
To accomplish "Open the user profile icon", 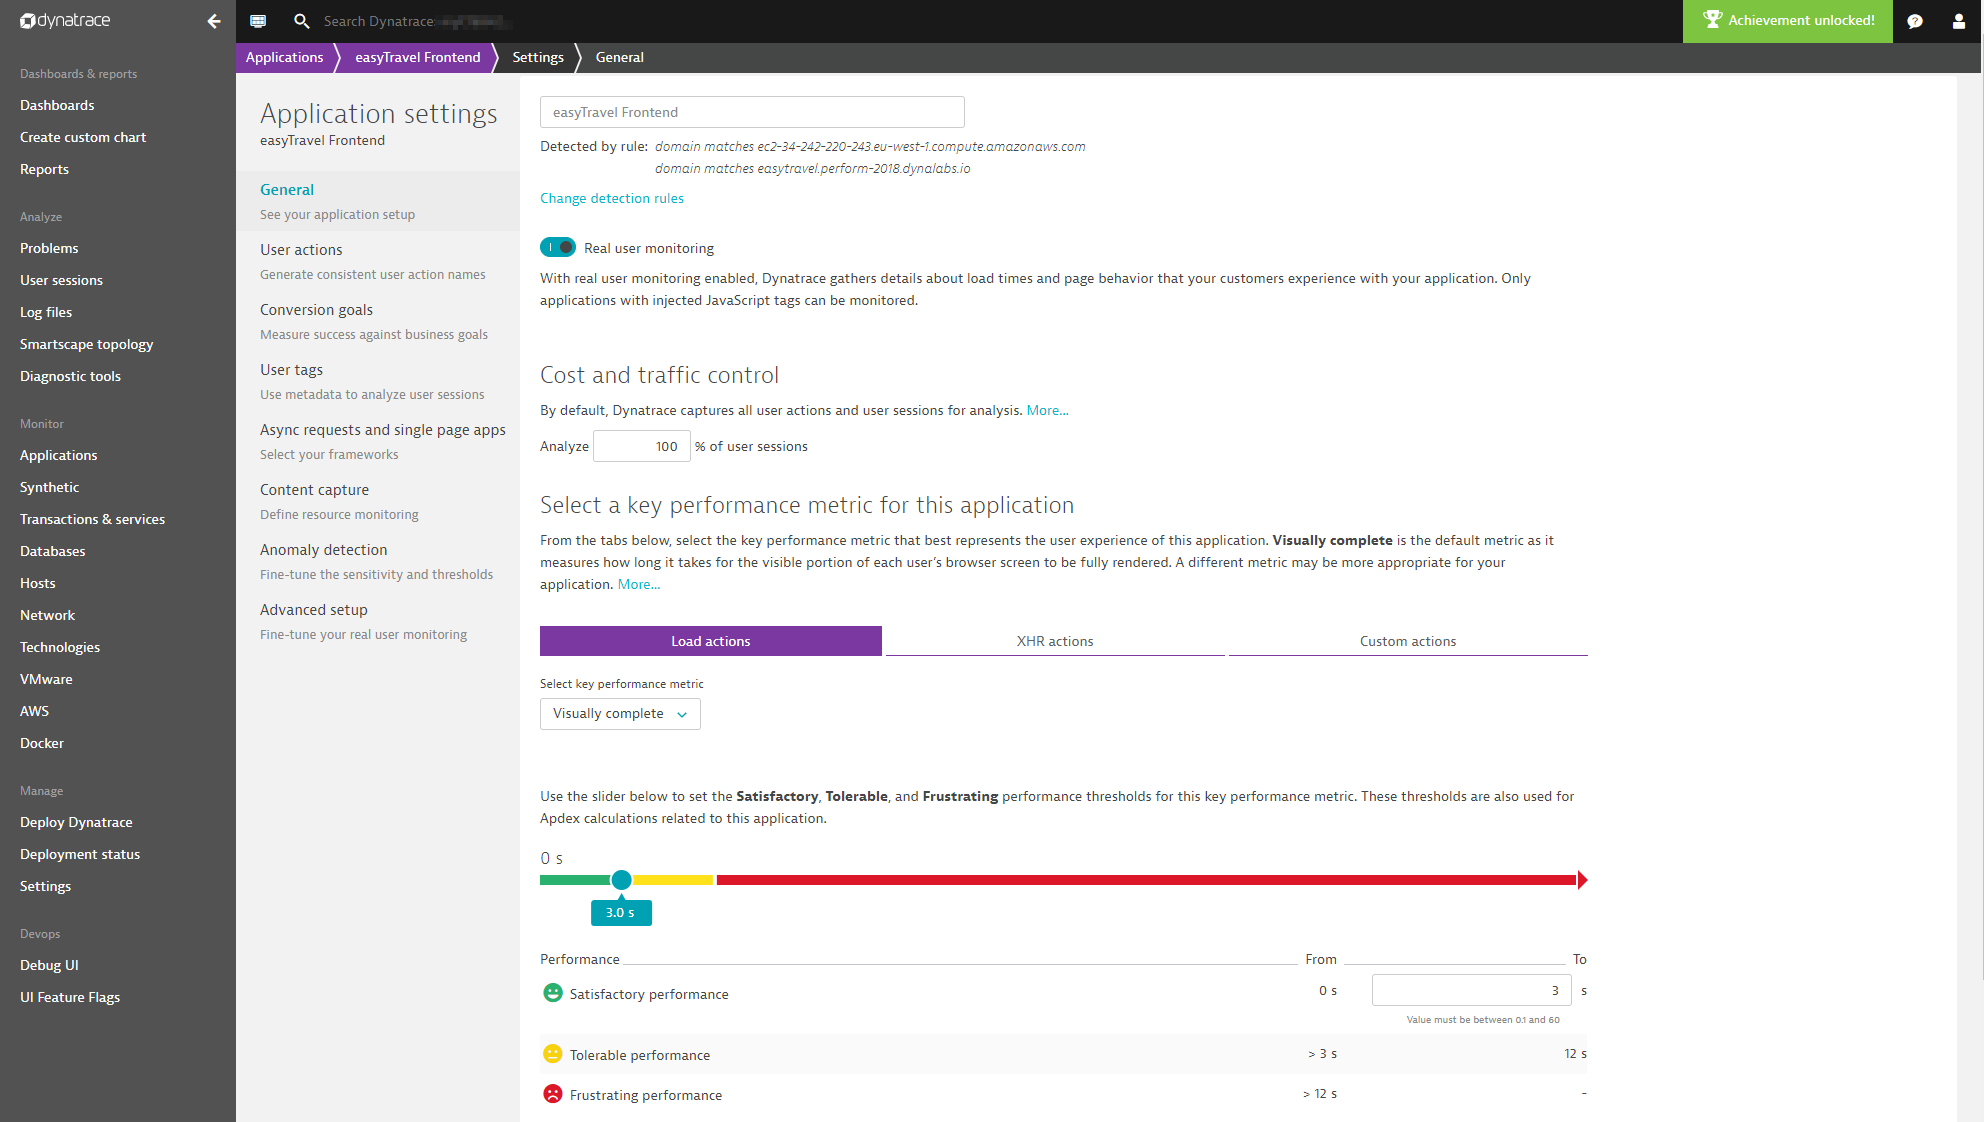I will click(x=1958, y=21).
